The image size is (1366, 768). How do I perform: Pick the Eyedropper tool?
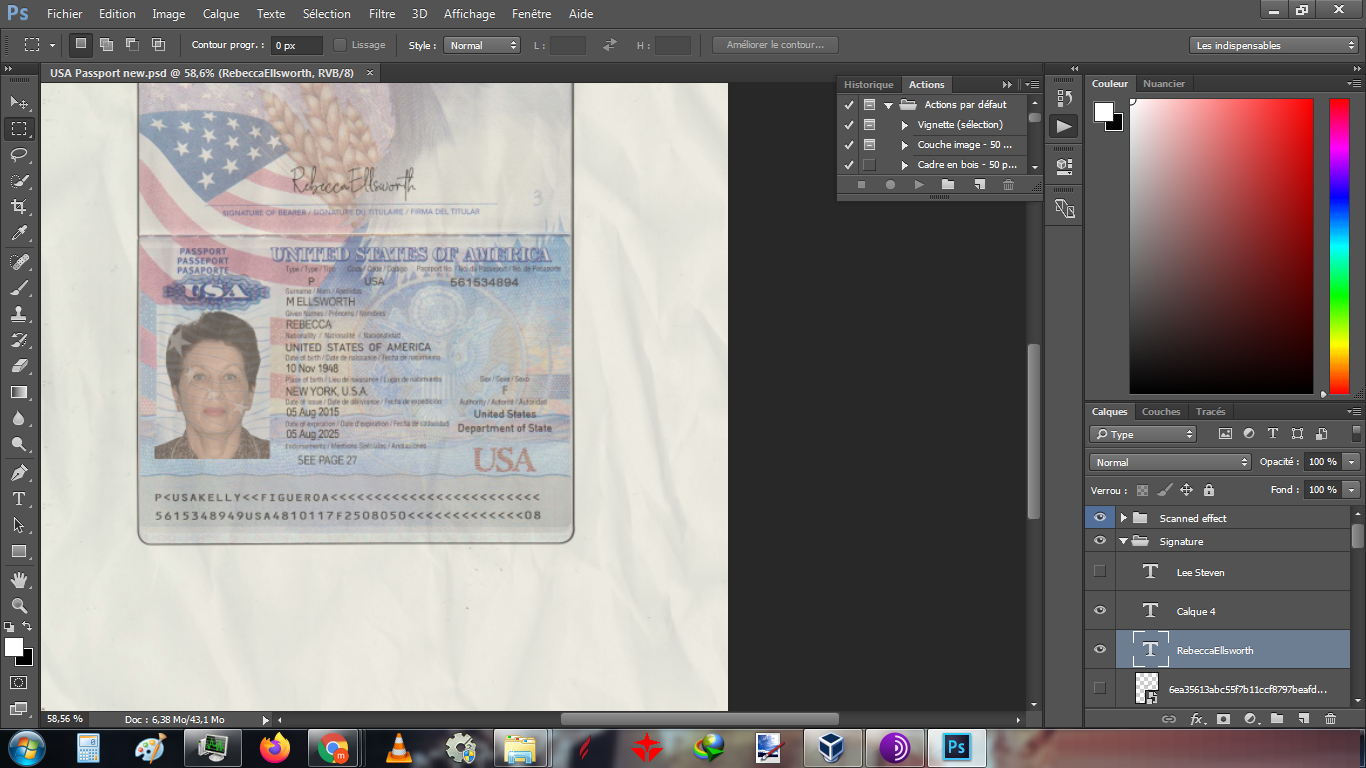click(x=19, y=233)
